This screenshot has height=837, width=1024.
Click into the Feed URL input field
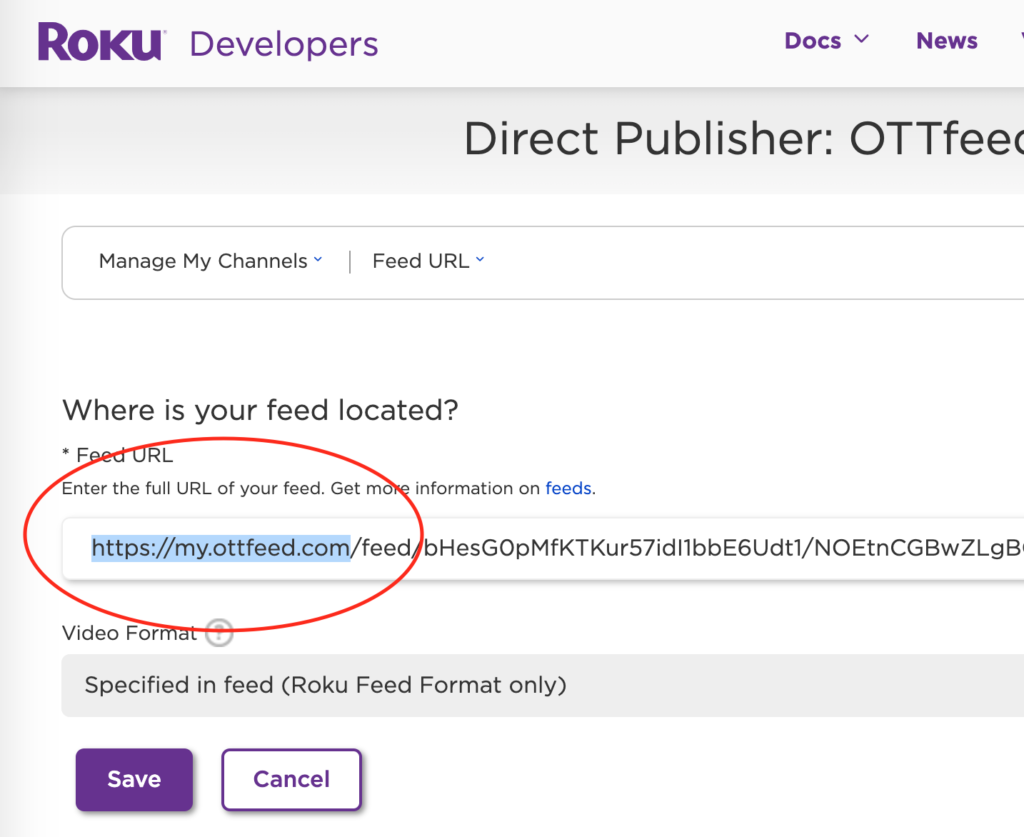(543, 548)
